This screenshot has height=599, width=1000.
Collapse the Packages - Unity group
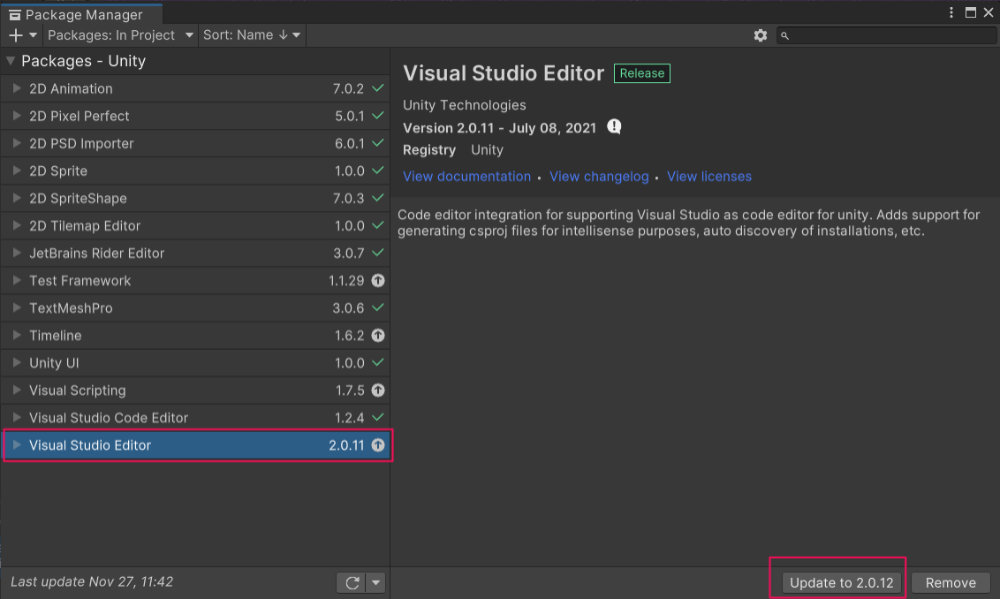[10, 61]
